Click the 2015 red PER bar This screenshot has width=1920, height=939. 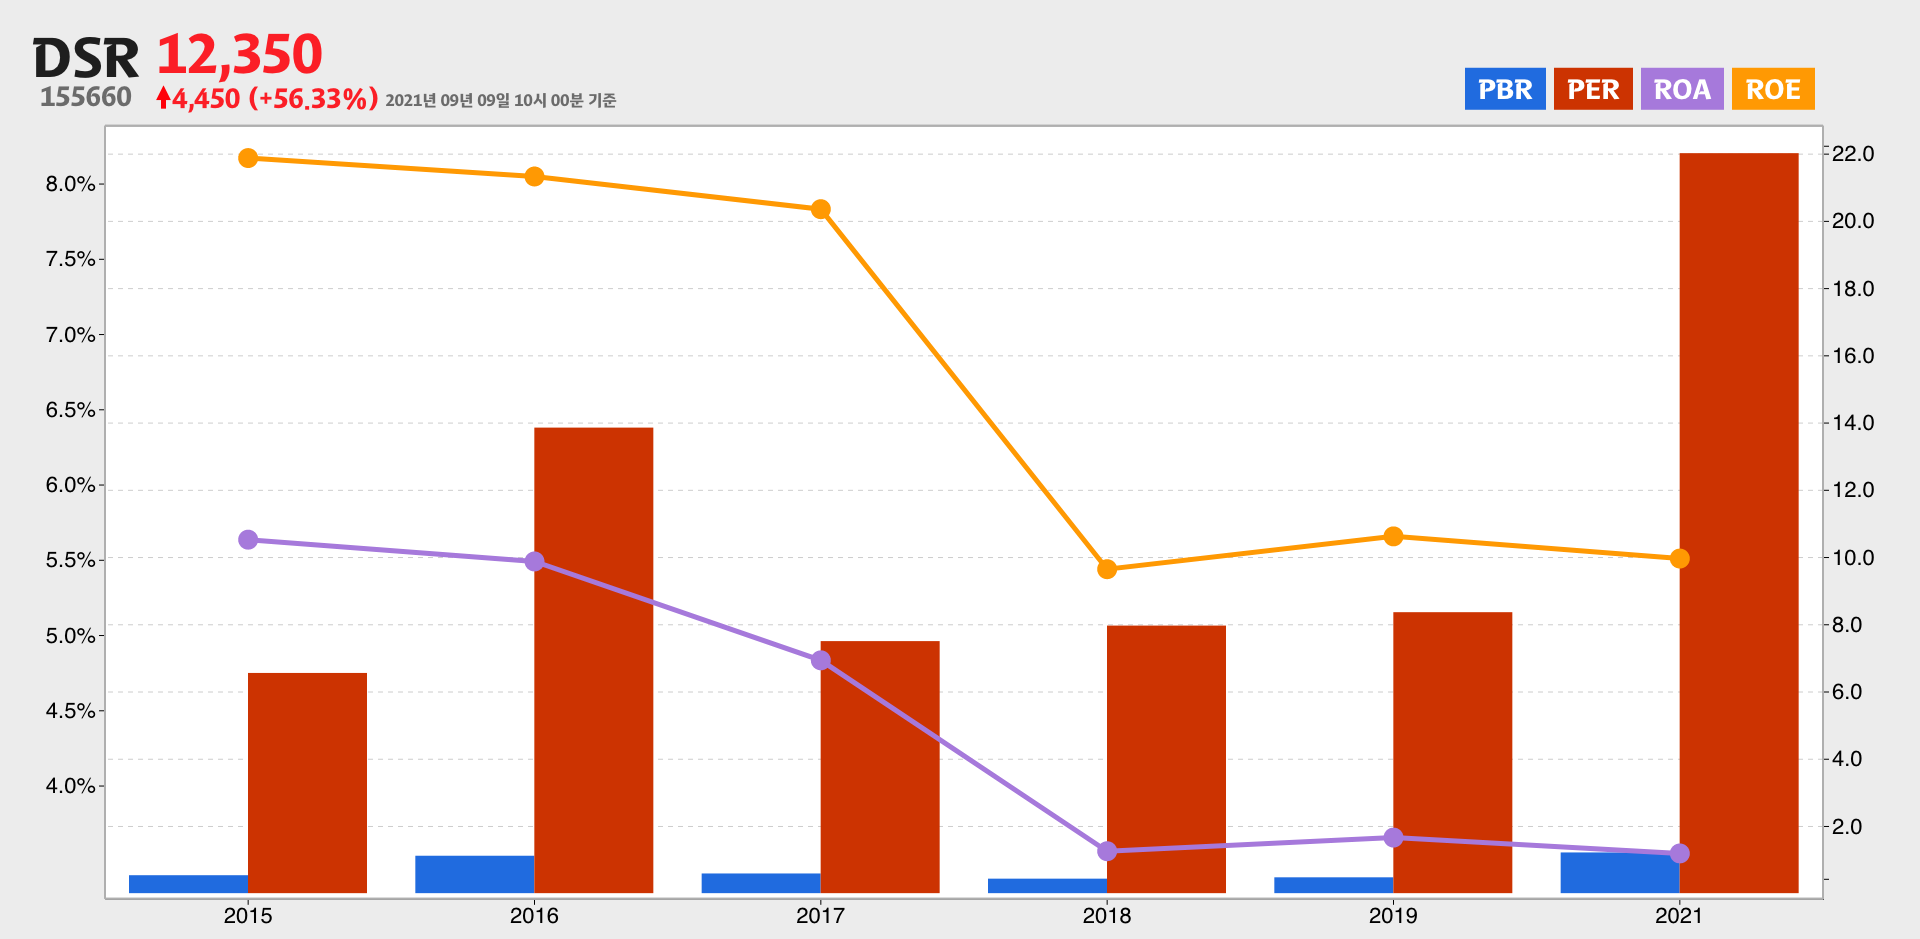[x=307, y=783]
